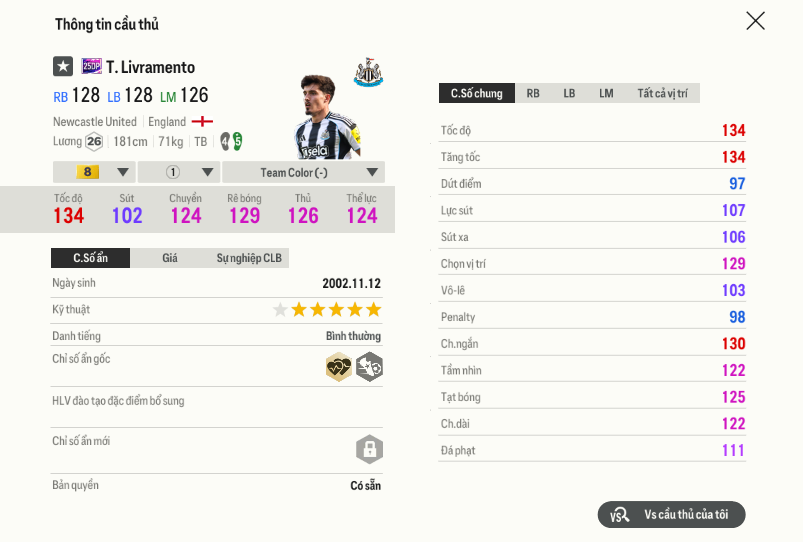803x542 pixels.
Task: Open the upgrade level 8 dropdown
Action: [93, 172]
